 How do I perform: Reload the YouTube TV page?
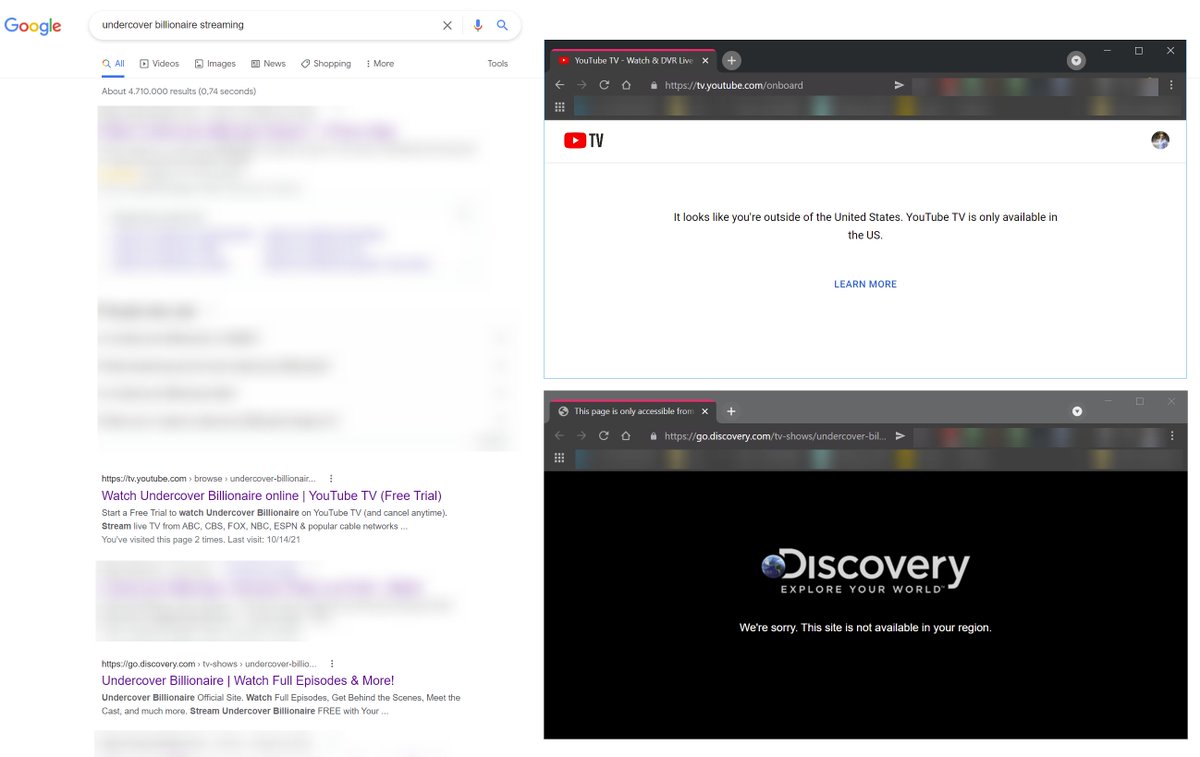604,85
